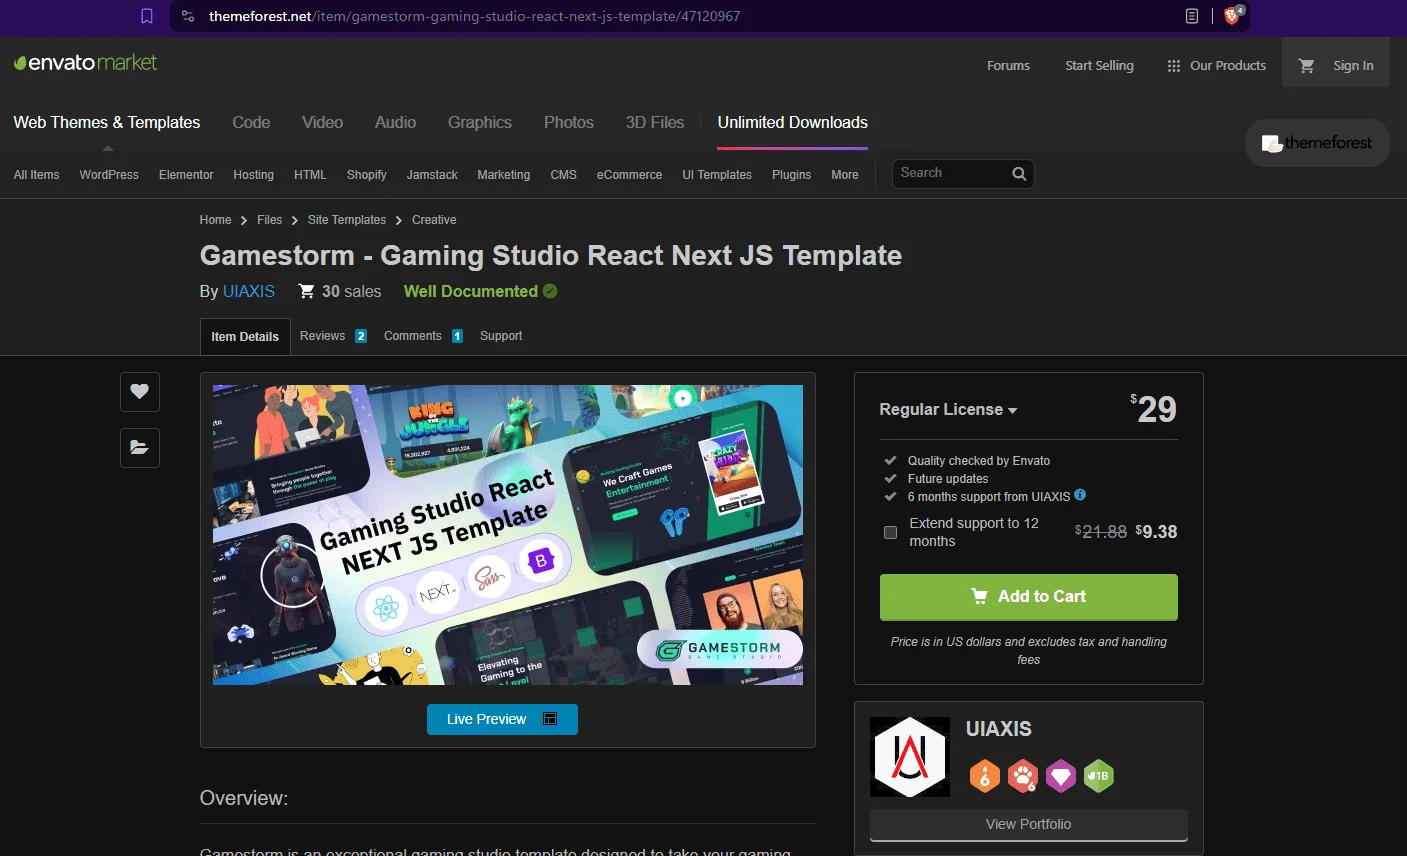The height and width of the screenshot is (856, 1407).
Task: Browse Marketing category
Action: 503,174
